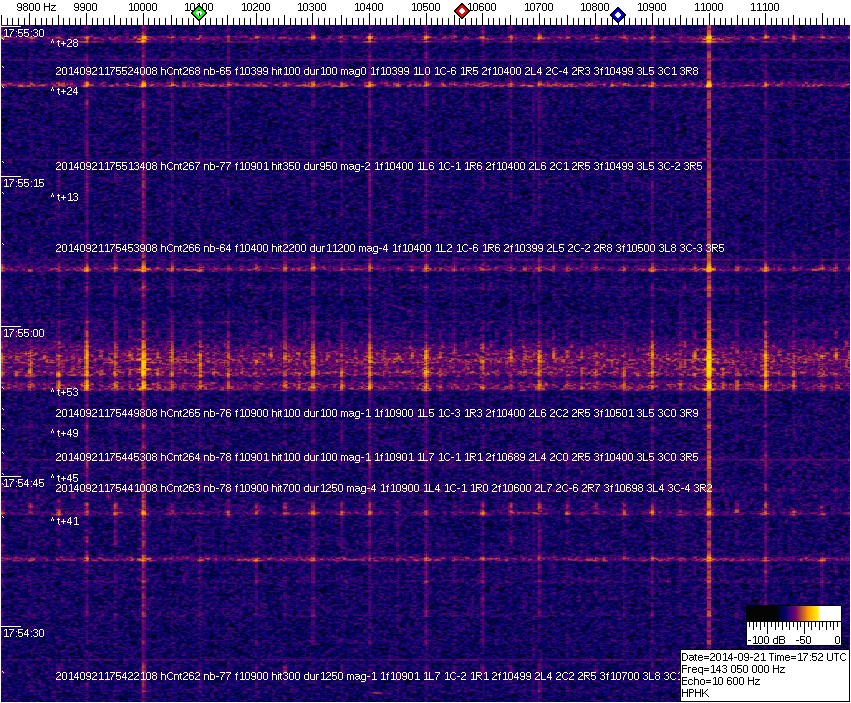
Task: Click the t+49 event marker
Action: coord(66,433)
